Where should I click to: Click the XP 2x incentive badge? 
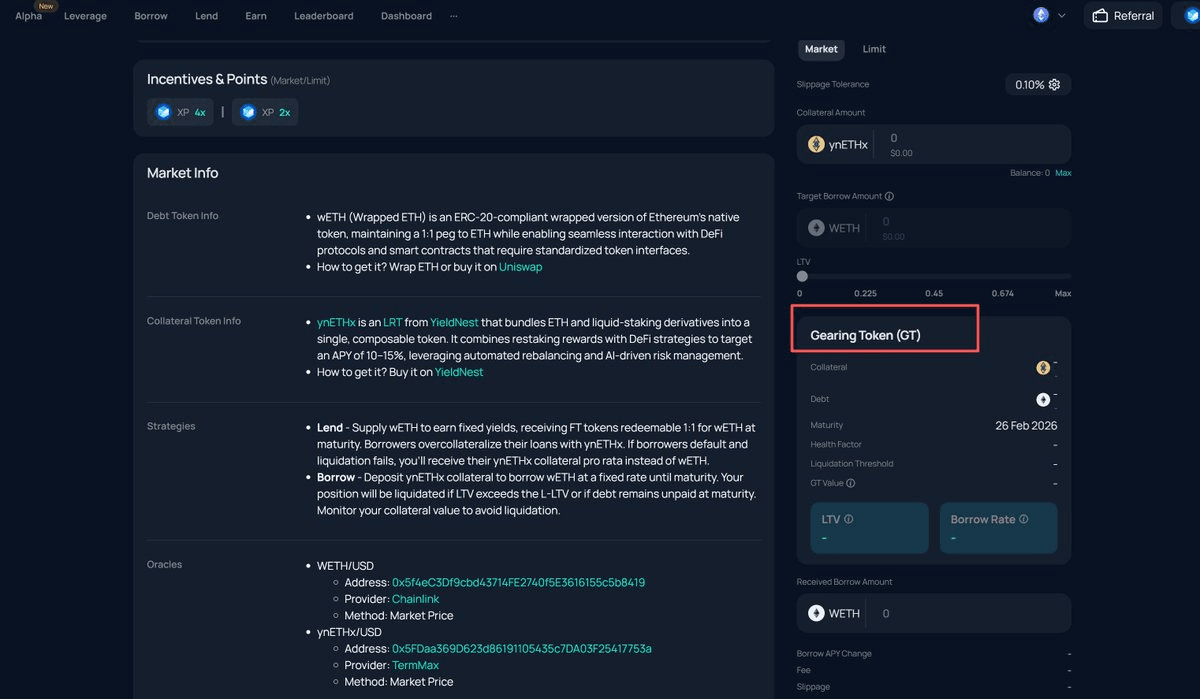coord(265,113)
